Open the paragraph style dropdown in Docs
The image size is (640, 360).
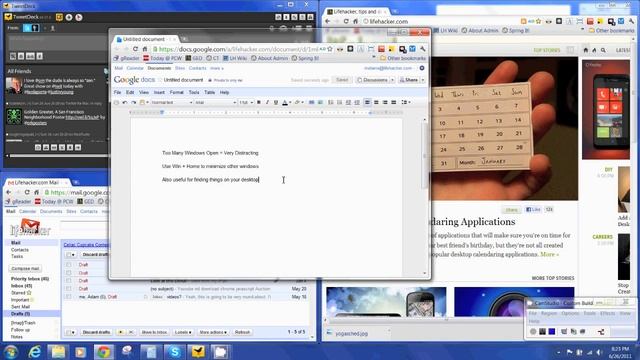click(171, 102)
